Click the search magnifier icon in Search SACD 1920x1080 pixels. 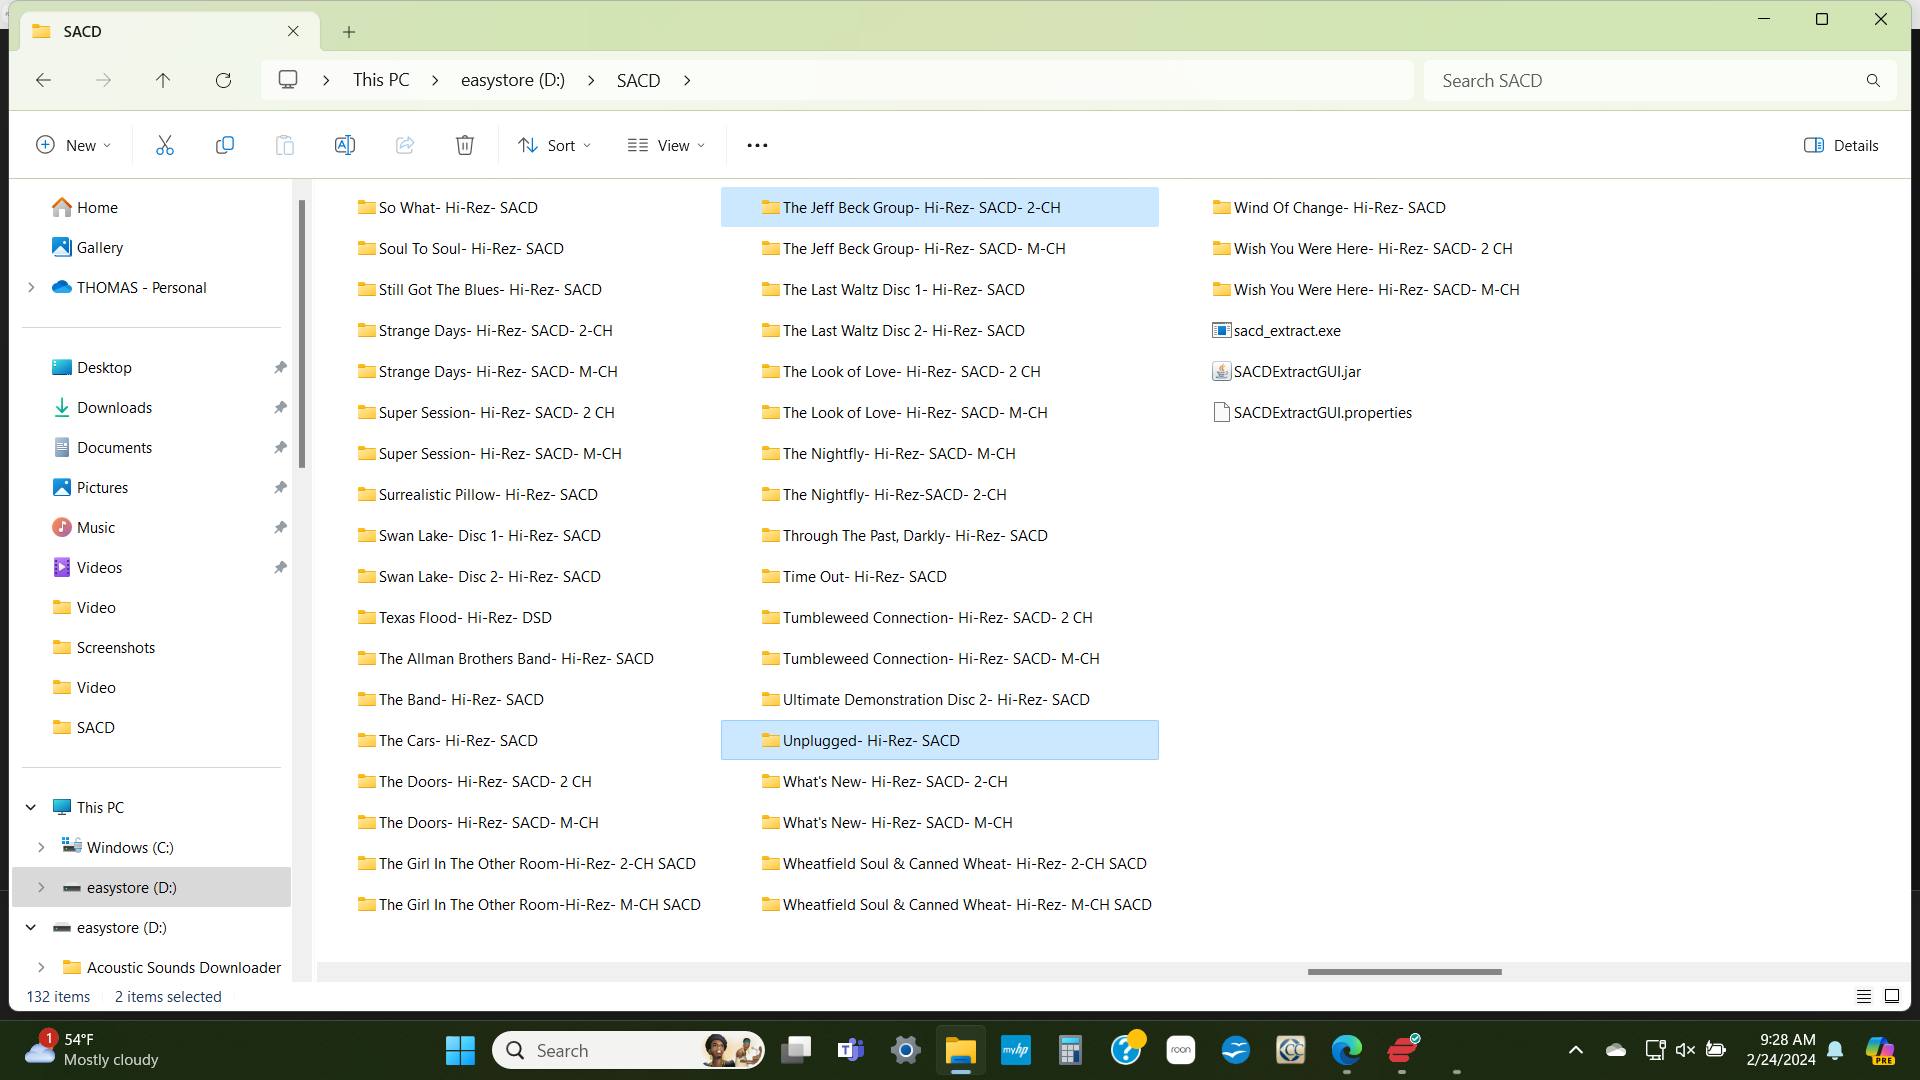coord(1873,80)
